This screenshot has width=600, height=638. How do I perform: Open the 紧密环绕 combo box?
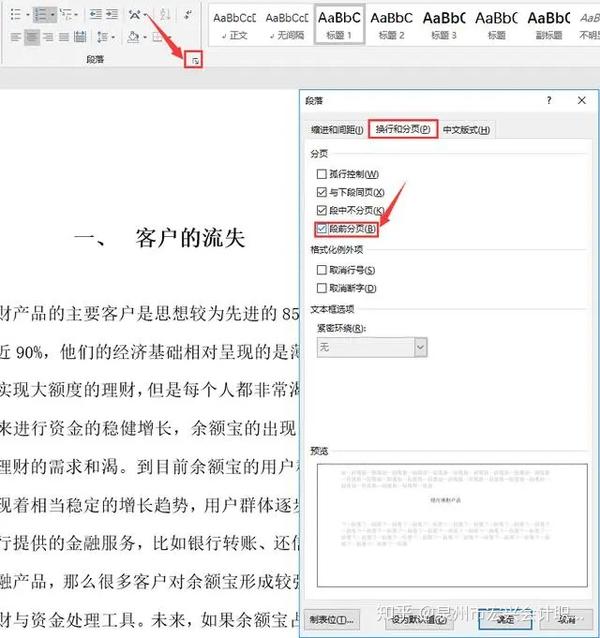372,347
